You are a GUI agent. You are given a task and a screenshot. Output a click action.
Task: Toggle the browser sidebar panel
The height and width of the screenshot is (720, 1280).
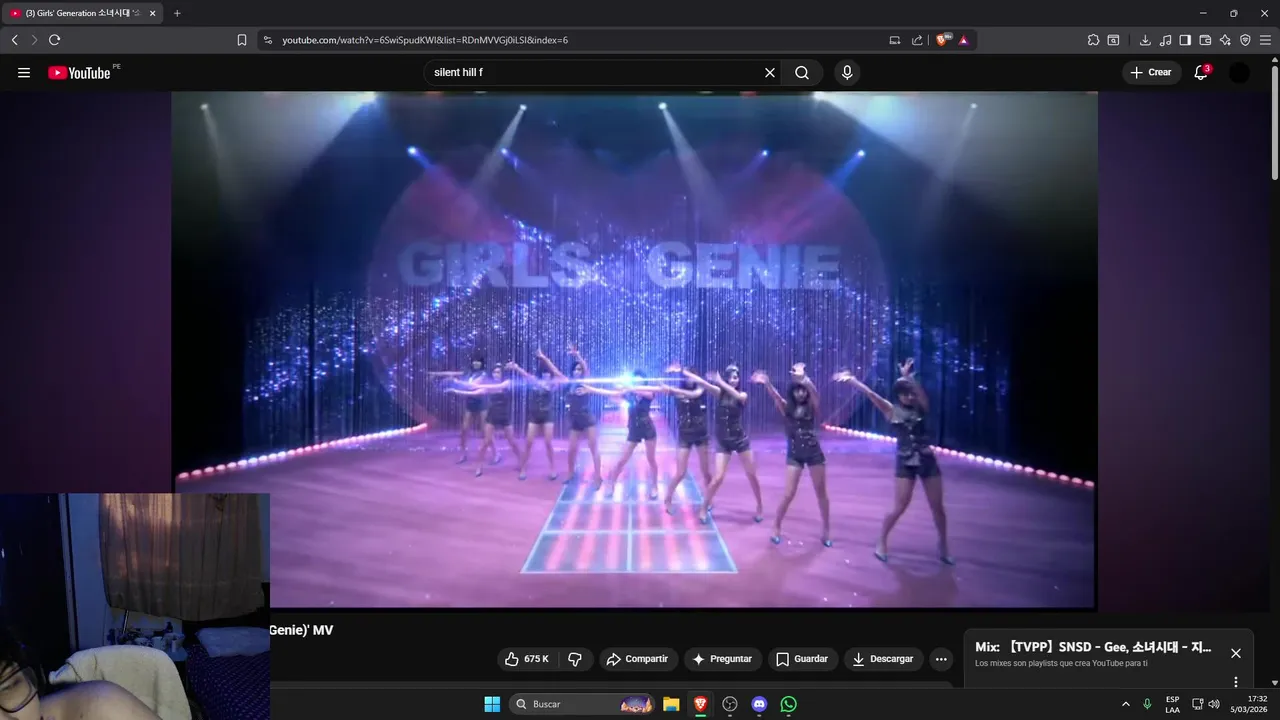click(1185, 40)
